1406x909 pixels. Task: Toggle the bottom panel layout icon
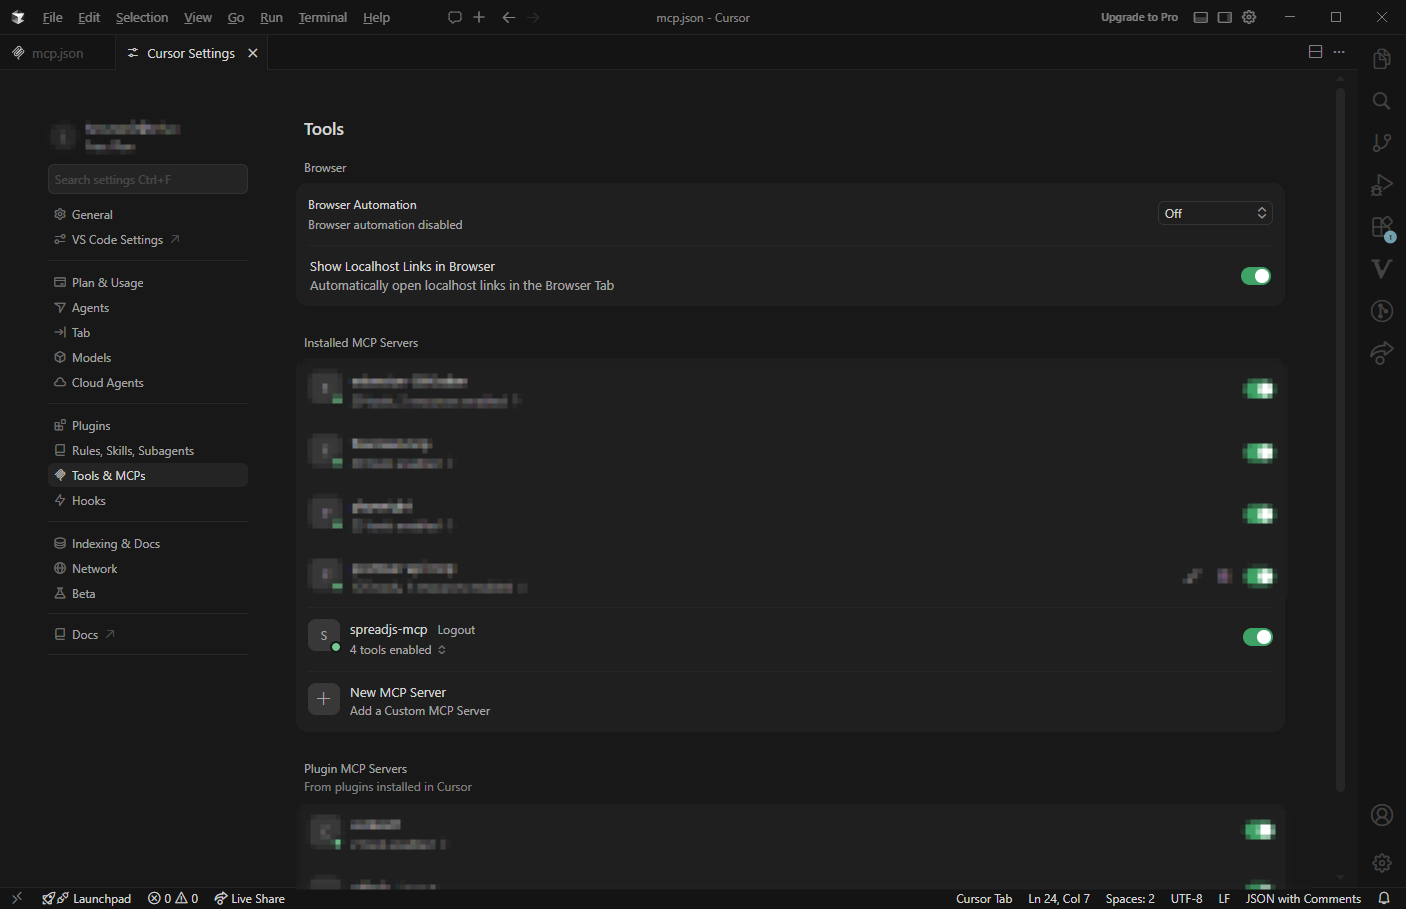1201,17
